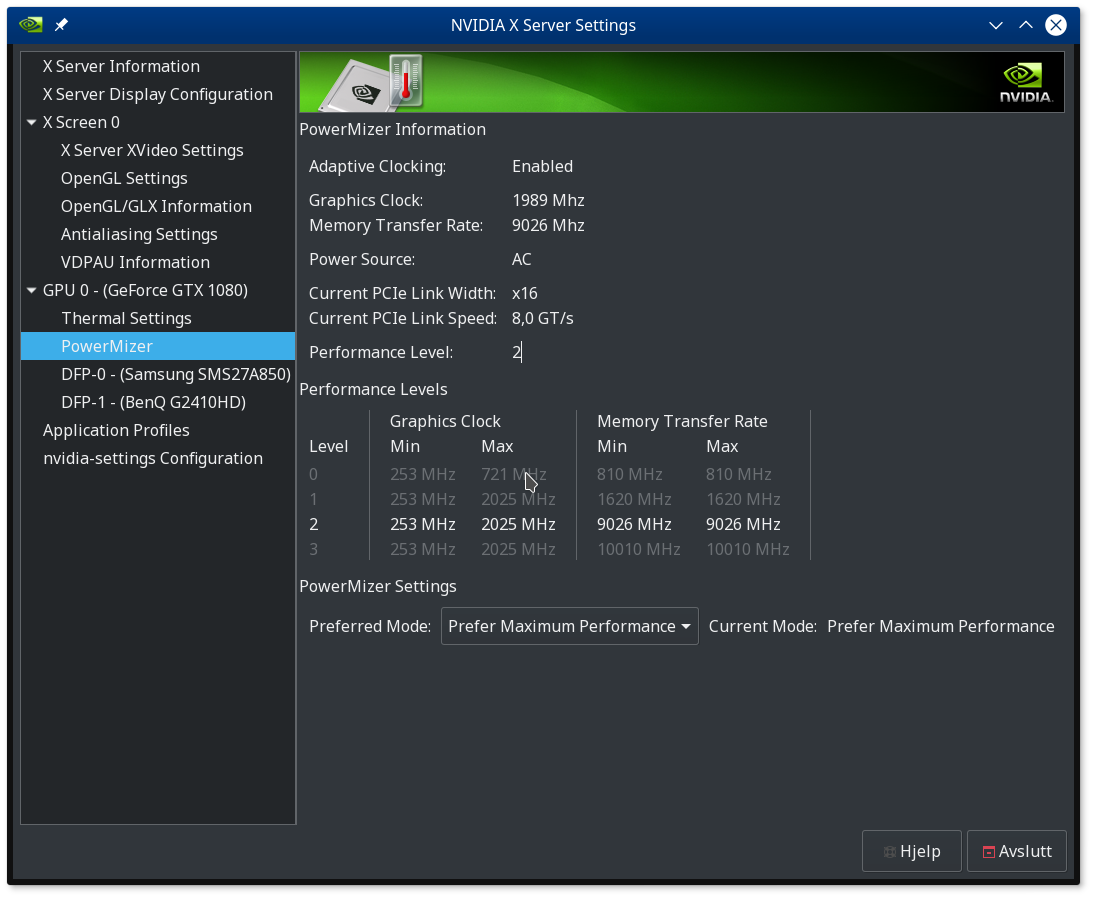Collapse the GPU 0 GeForce GTX 1080 node
This screenshot has height=898, width=1093.
(x=31, y=290)
